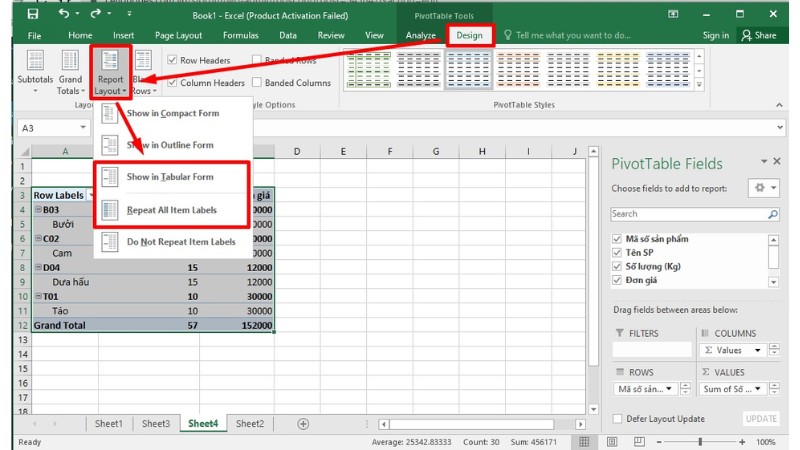Image resolution: width=800 pixels, height=450 pixels.
Task: Open the Grand Totals button
Action: 70,72
